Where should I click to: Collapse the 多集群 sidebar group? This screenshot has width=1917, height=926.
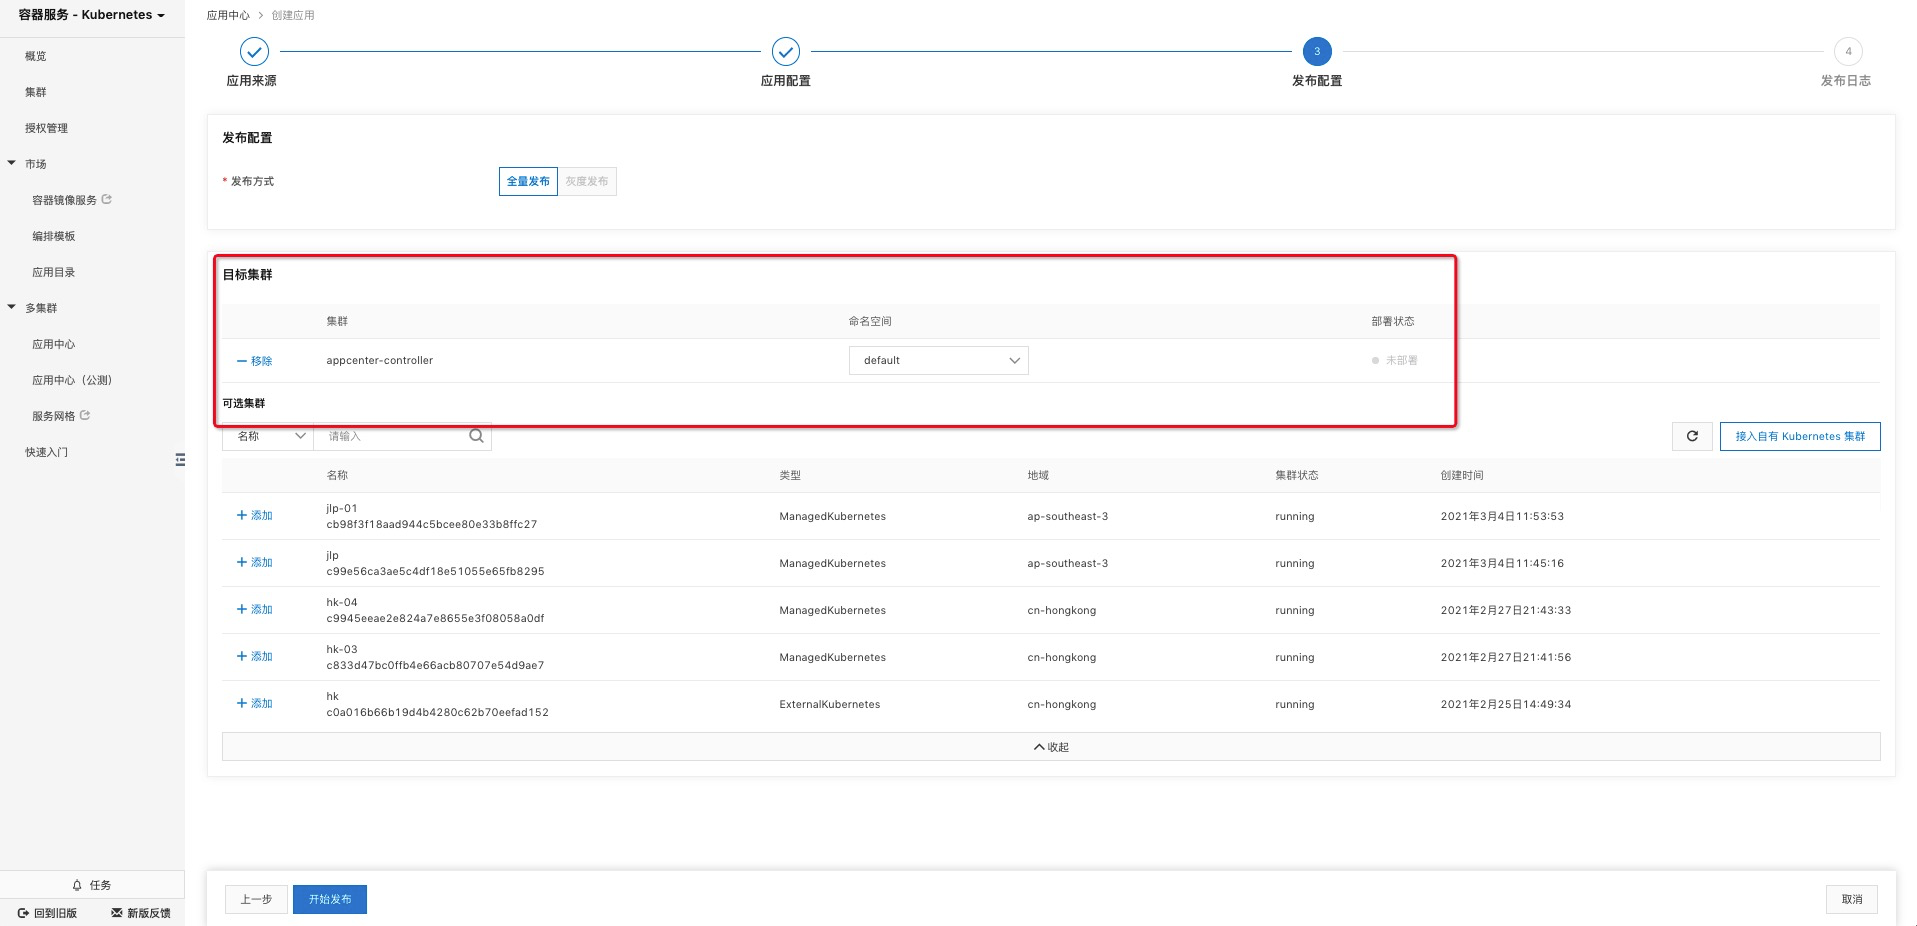pyautogui.click(x=12, y=307)
